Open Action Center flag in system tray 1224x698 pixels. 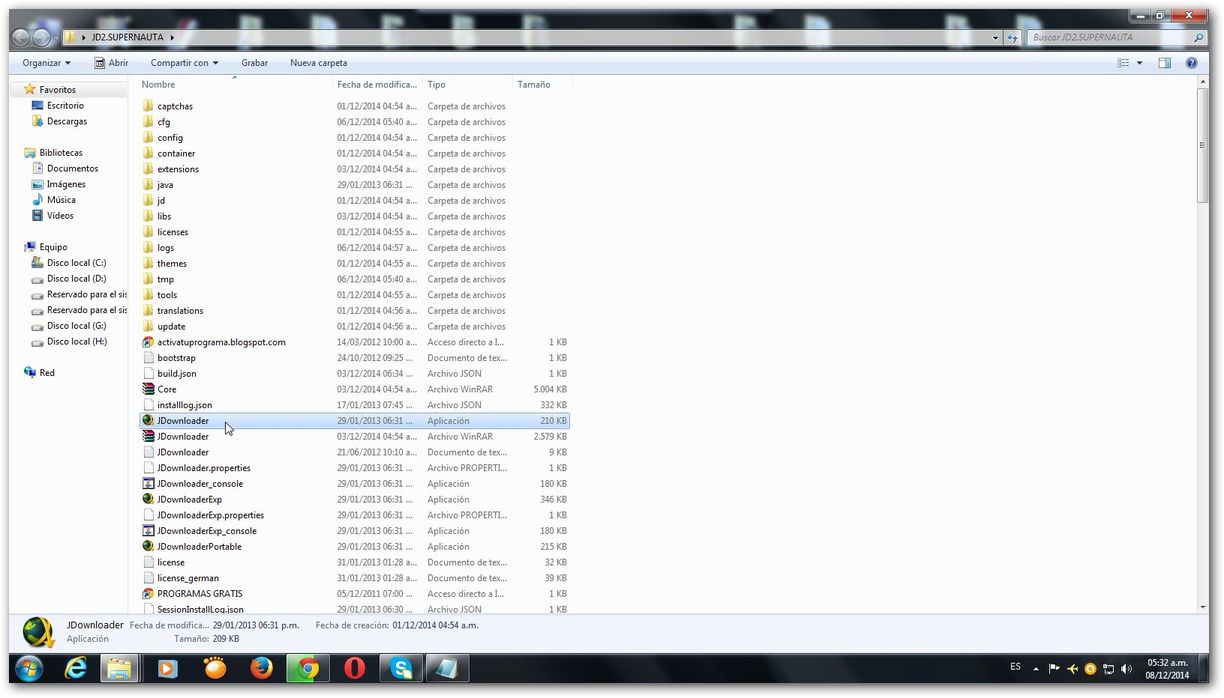click(1054, 668)
